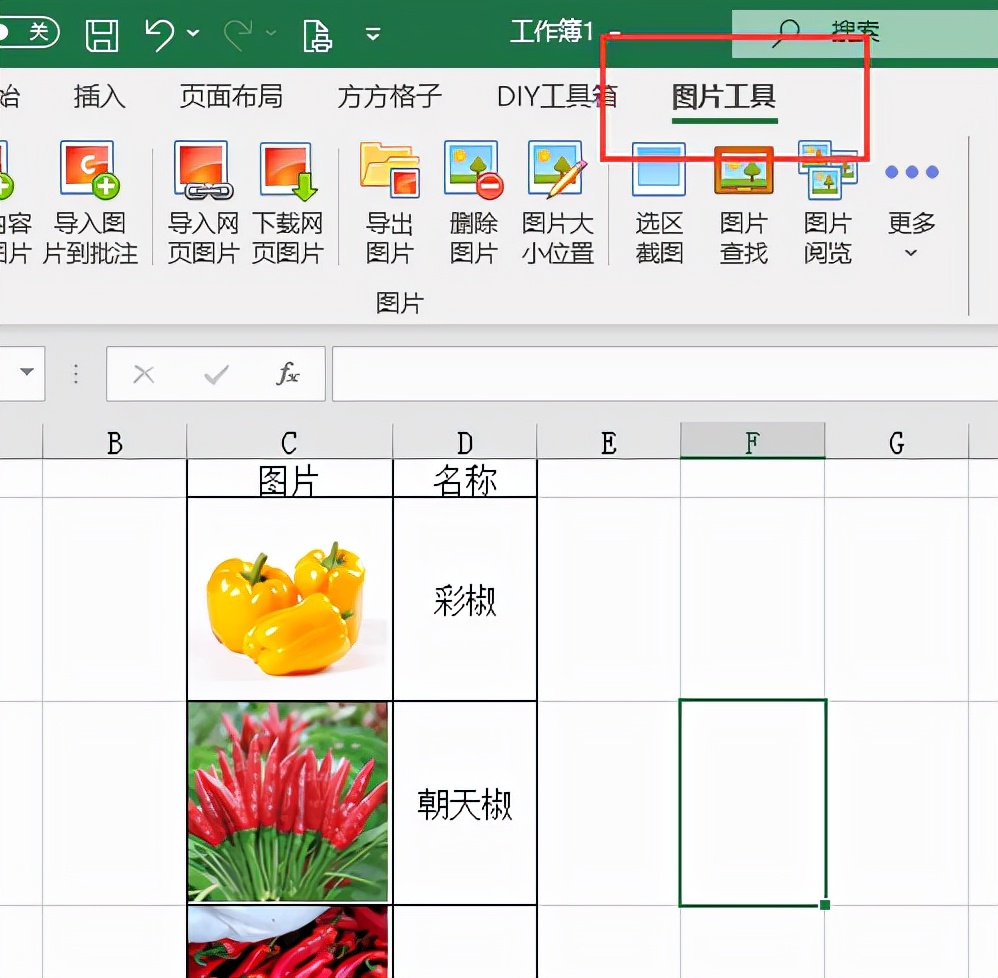
Task: Click the Save icon in quick access toolbar
Action: coord(101,33)
